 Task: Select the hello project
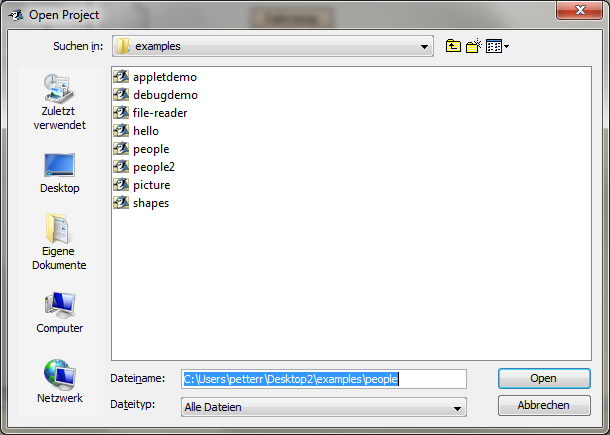point(136,131)
